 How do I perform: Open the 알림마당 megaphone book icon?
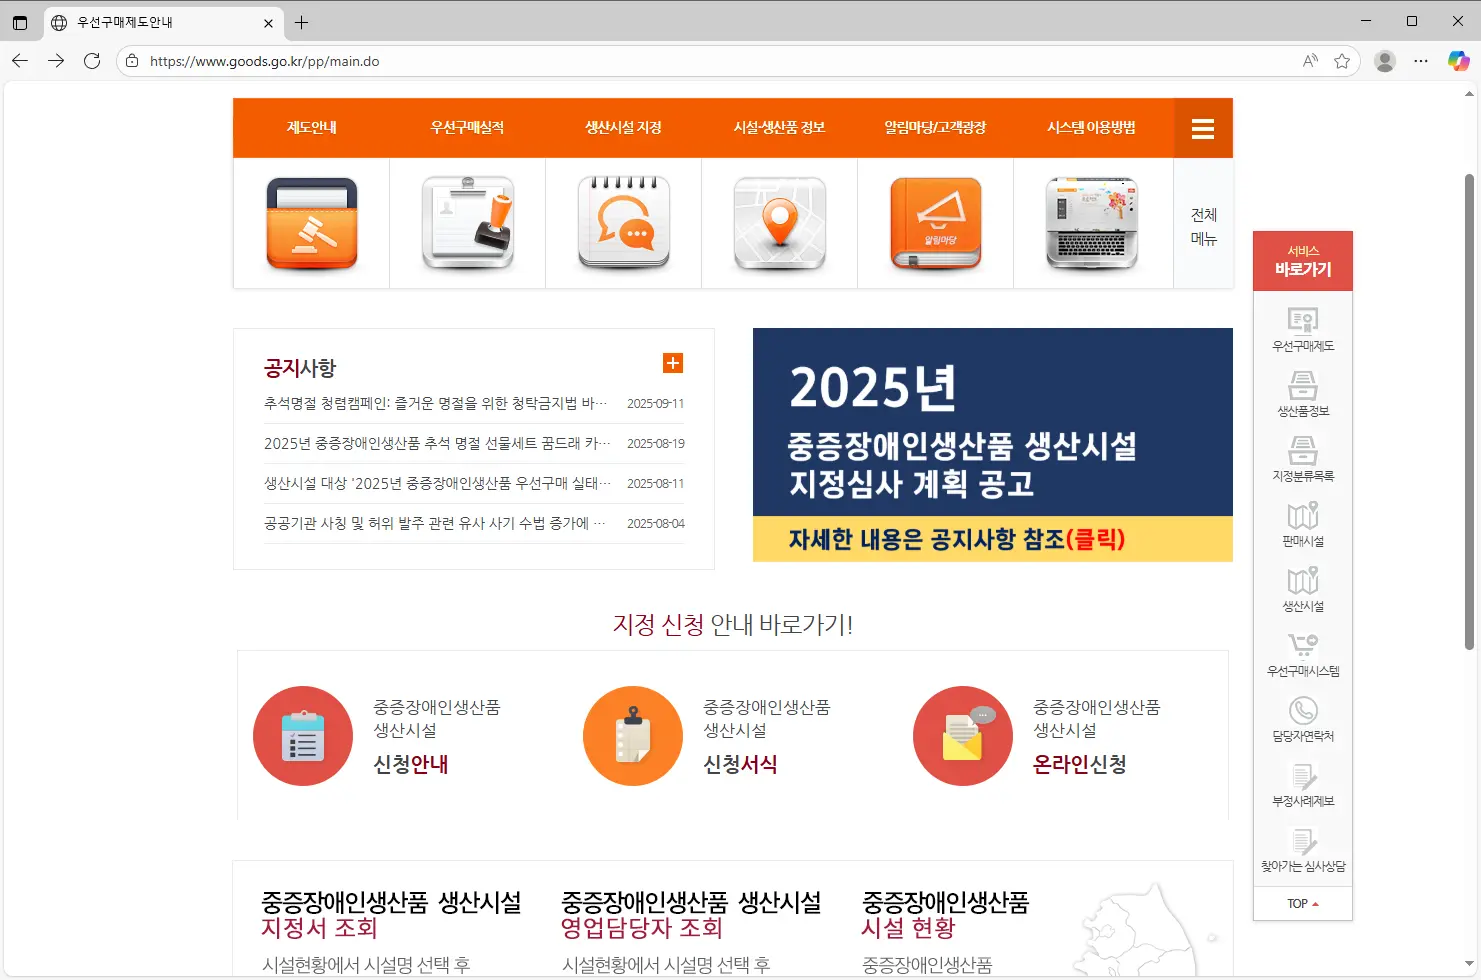tap(936, 223)
